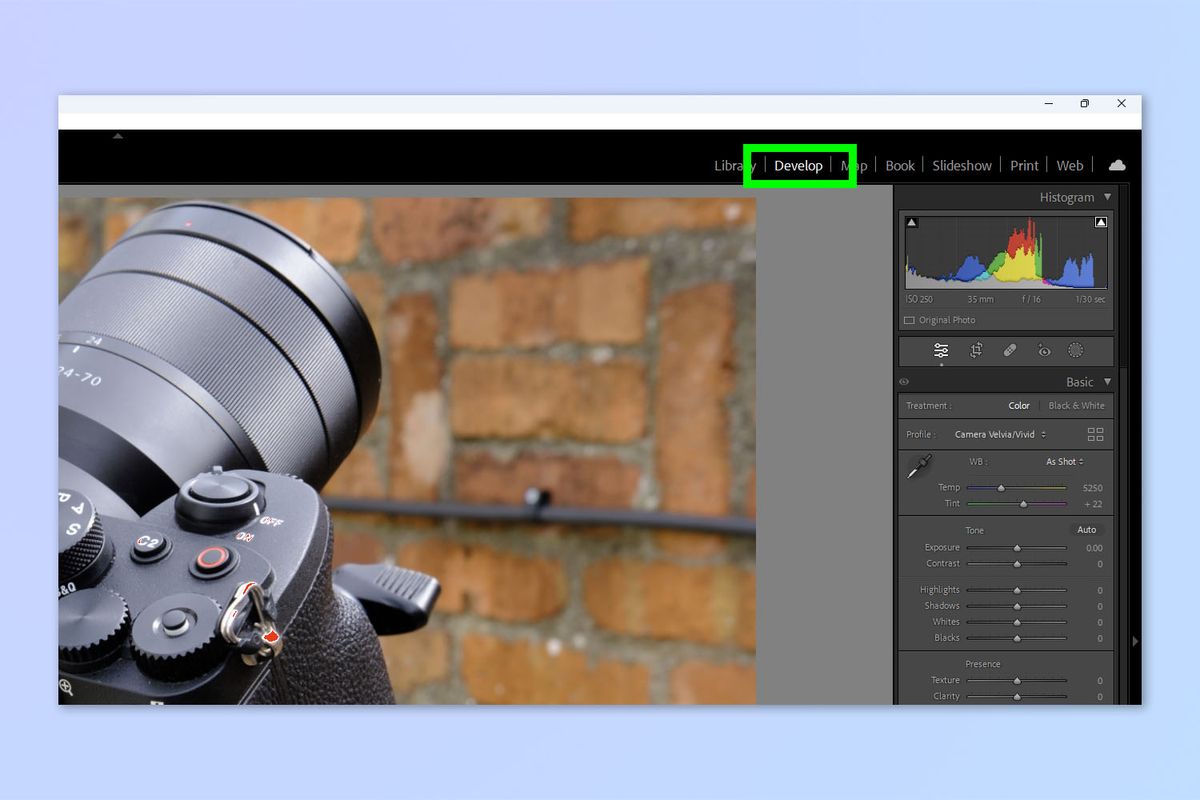Screen dimensions: 1200x800
Task: Collapse the Histogram panel
Action: [1108, 197]
